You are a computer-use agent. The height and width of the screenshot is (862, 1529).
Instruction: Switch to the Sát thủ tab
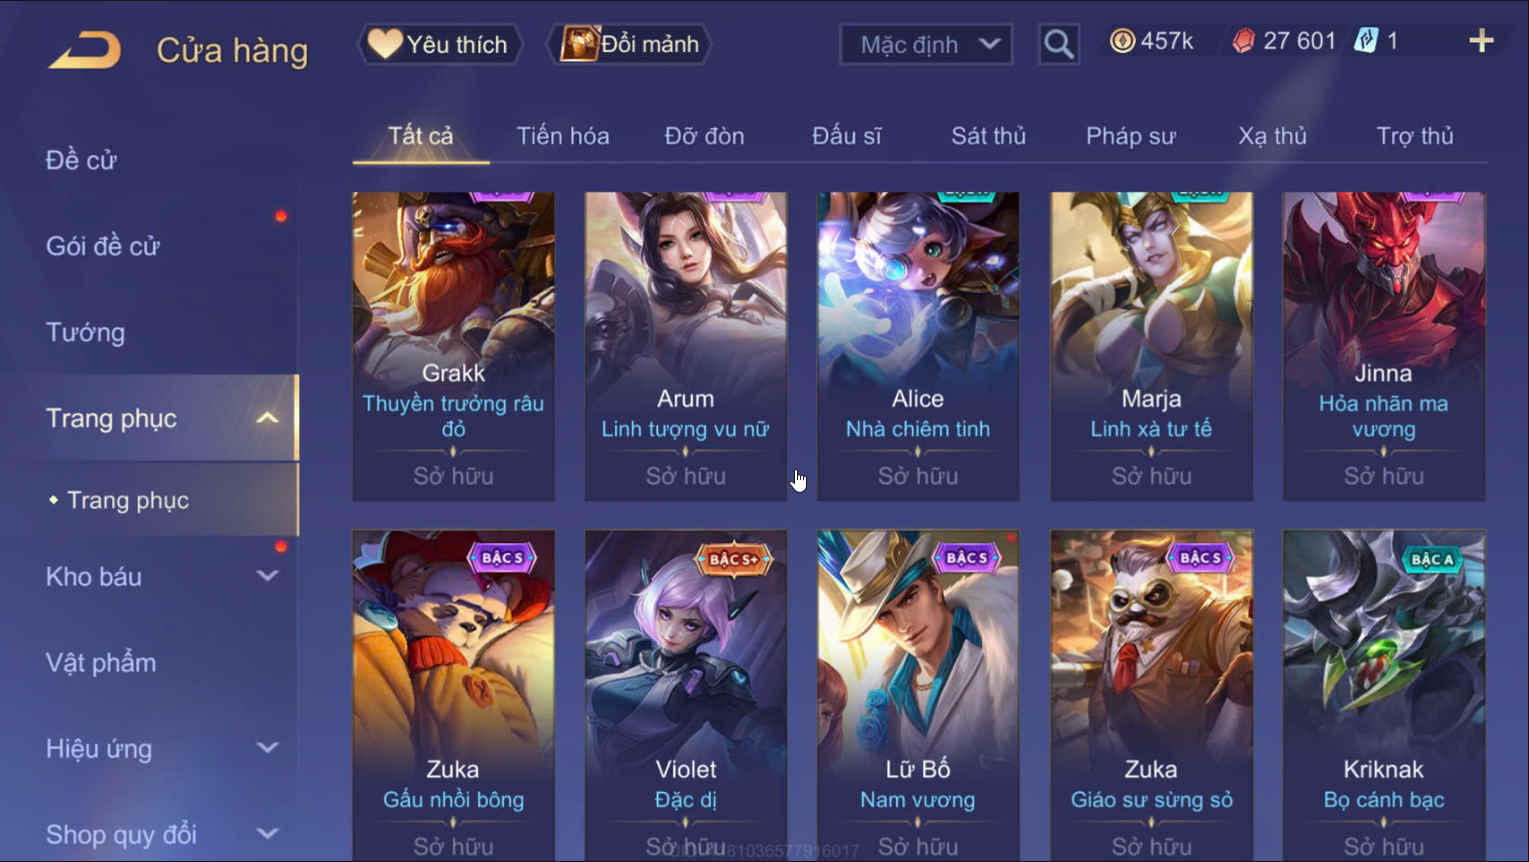pyautogui.click(x=988, y=136)
